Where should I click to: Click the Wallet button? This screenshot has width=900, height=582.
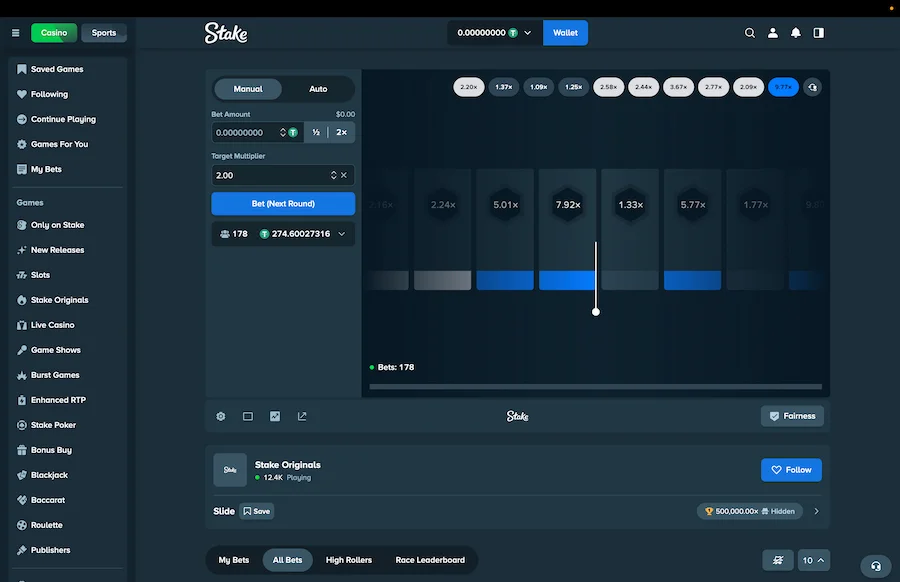coord(565,33)
